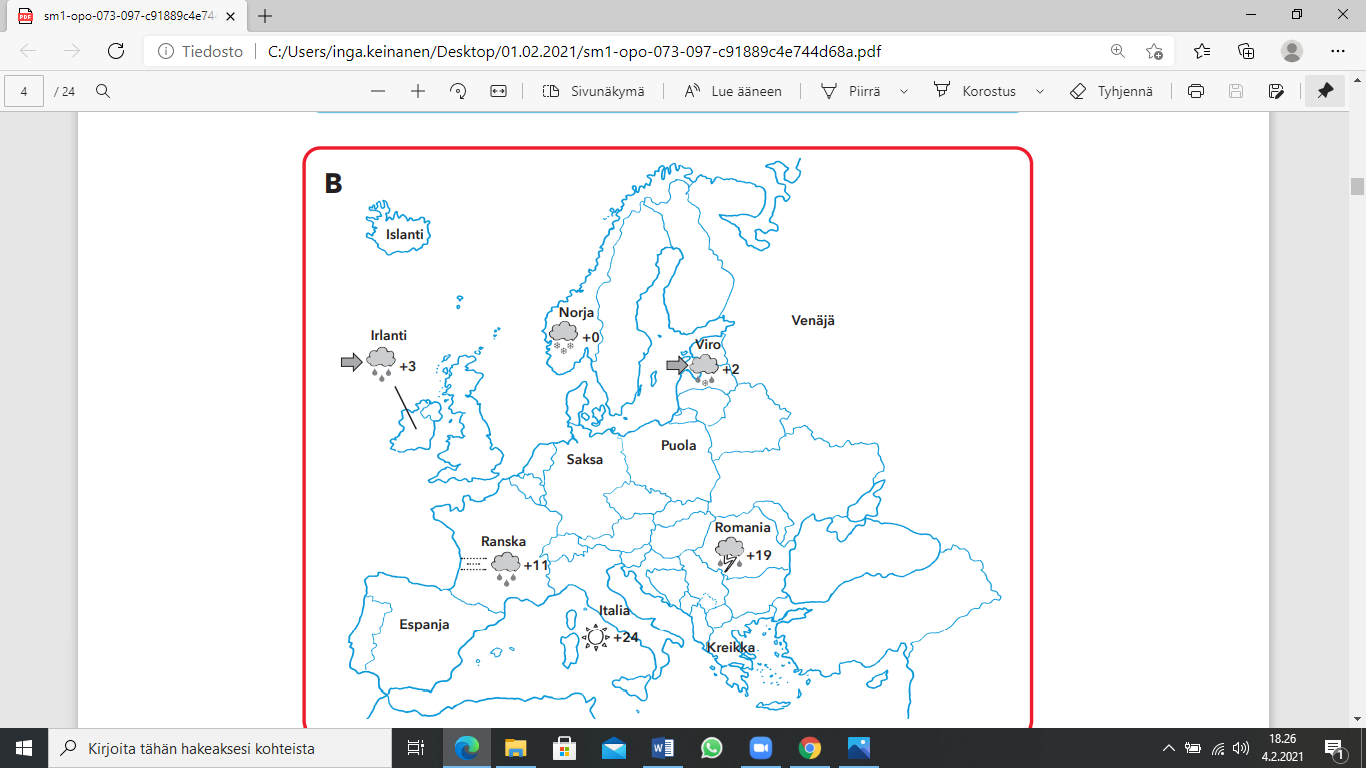Click Kreikka label on map
Image resolution: width=1366 pixels, height=768 pixels.
731,648
